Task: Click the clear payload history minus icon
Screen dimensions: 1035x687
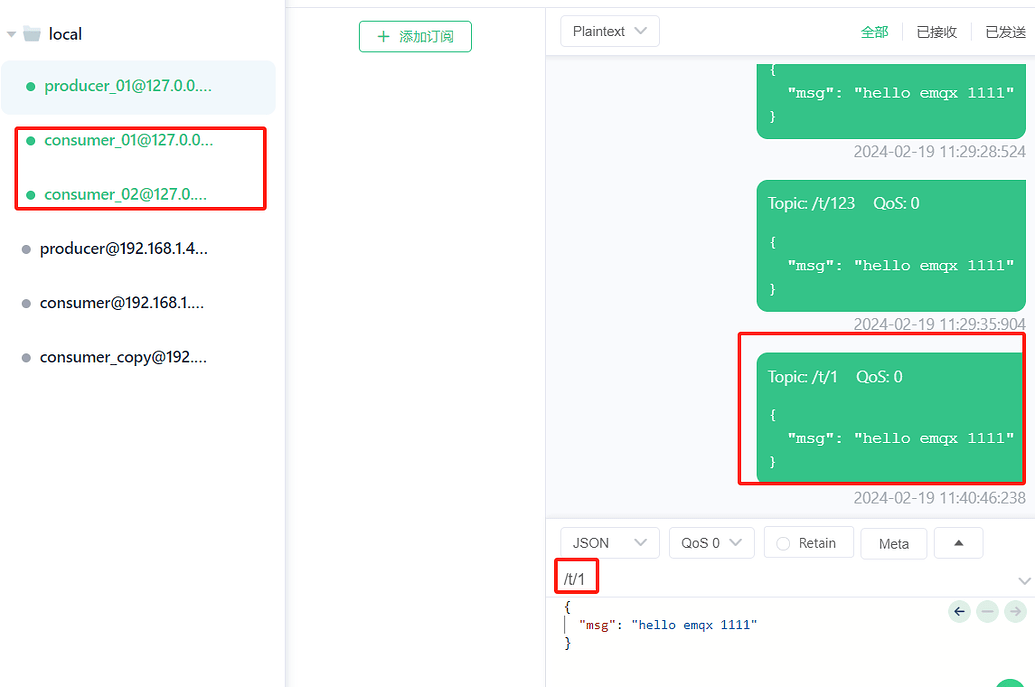Action: [987, 611]
